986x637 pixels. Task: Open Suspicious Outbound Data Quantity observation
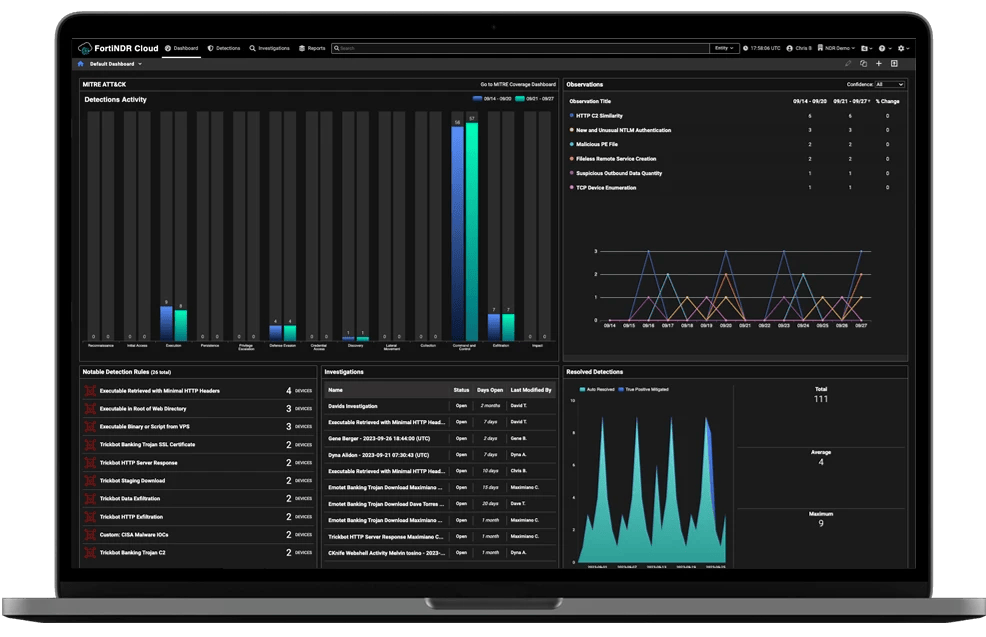coord(619,174)
